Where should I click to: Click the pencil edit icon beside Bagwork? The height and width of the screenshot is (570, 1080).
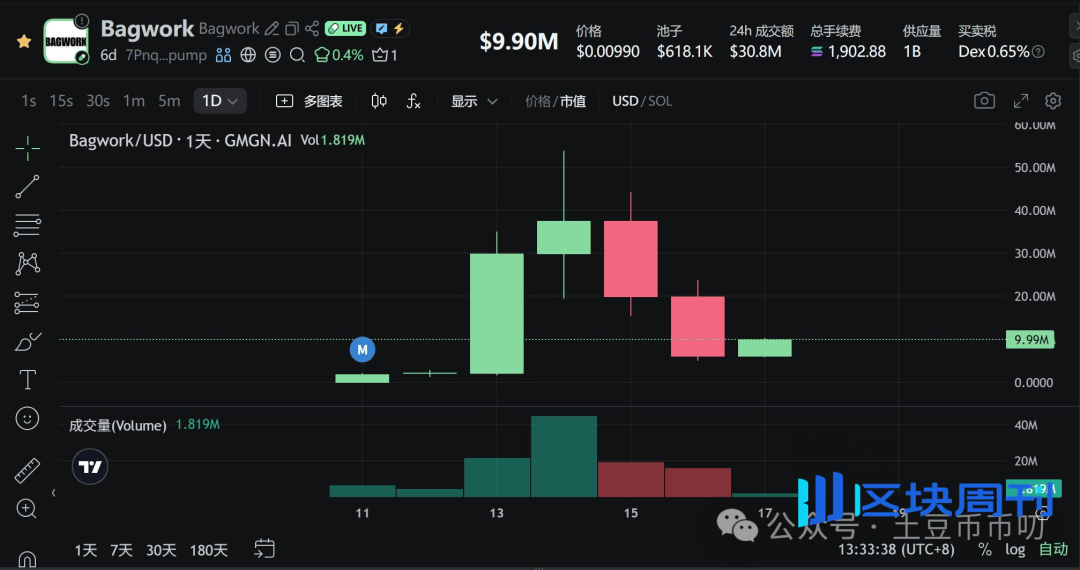point(272,29)
